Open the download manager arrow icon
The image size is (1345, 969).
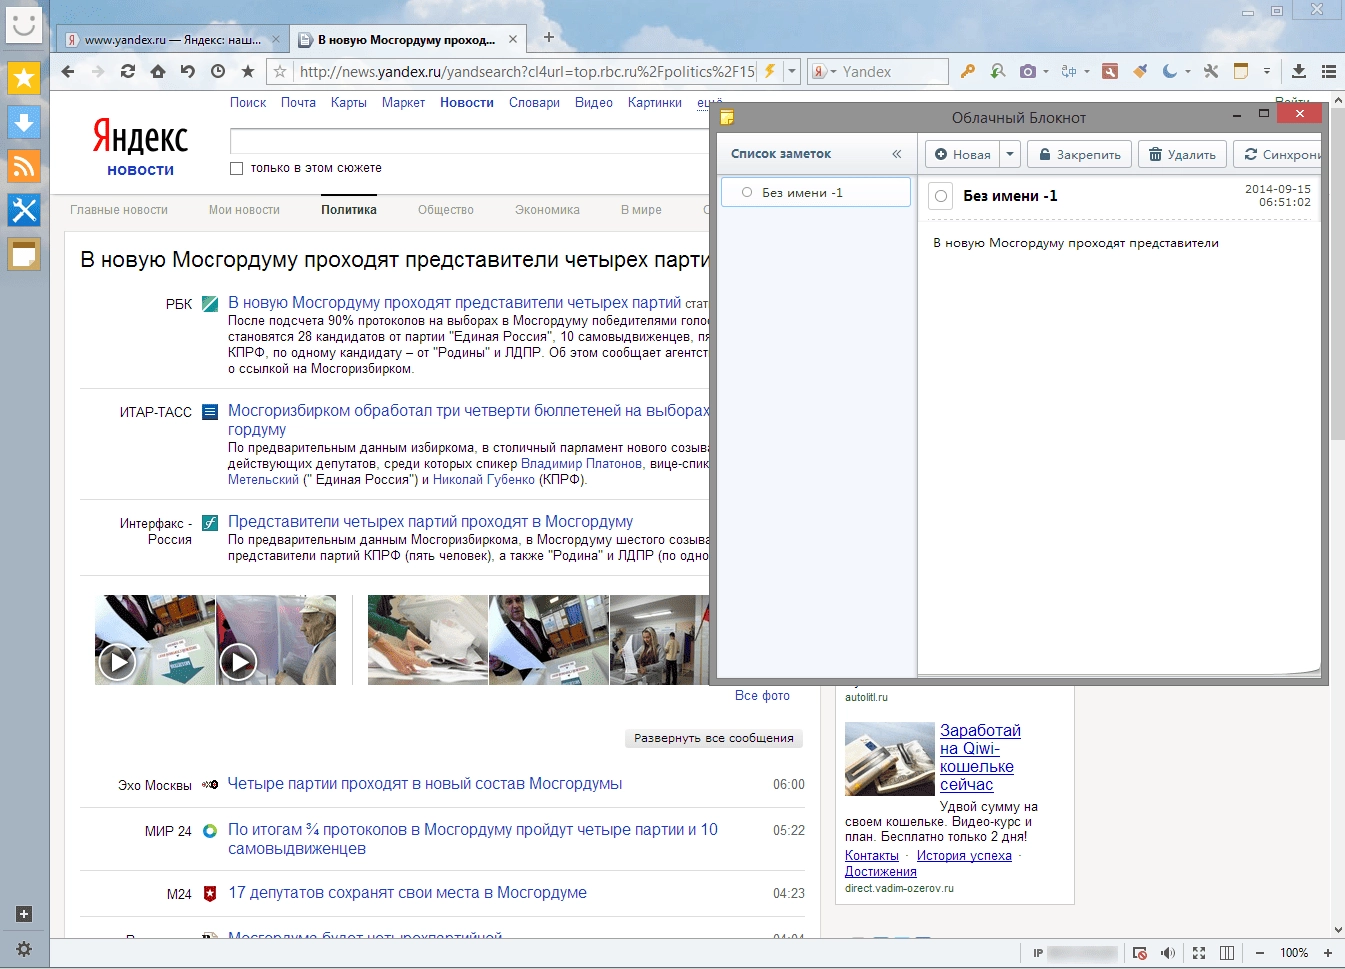pyautogui.click(x=1299, y=71)
